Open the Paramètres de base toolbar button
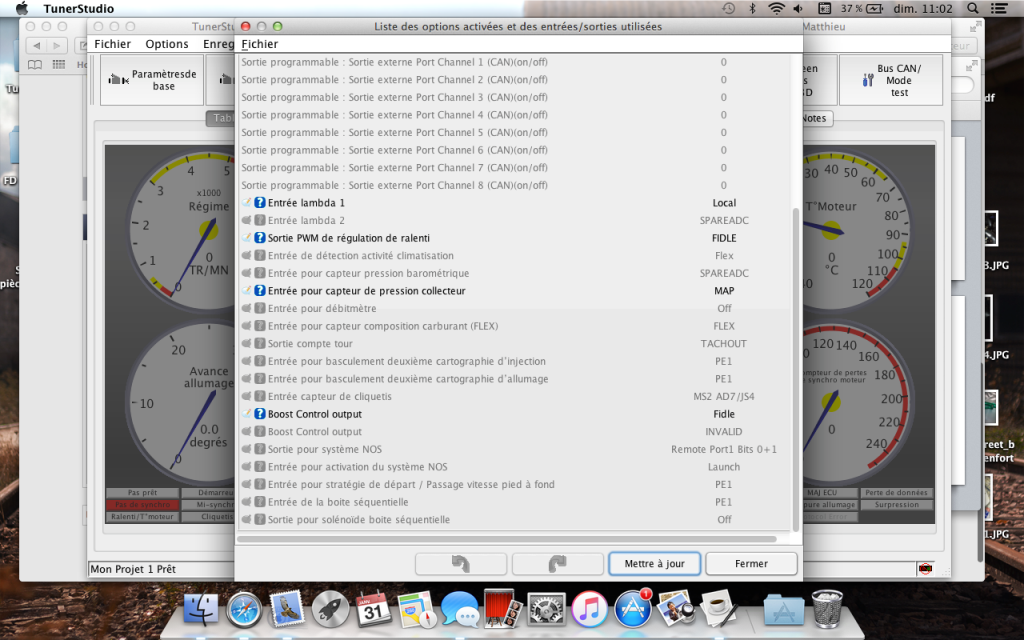The width and height of the screenshot is (1024, 640). (x=152, y=80)
